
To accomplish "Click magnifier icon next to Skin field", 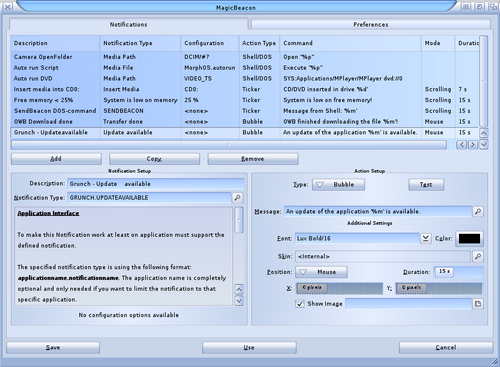I will (478, 256).
